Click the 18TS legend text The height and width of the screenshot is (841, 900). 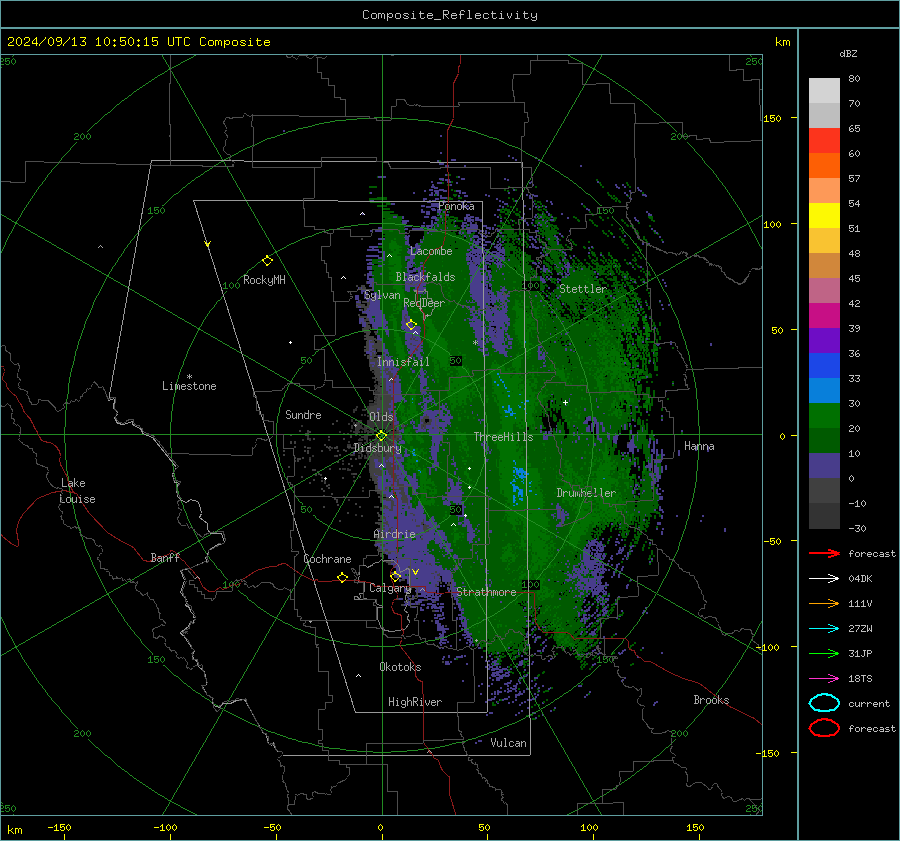[860, 679]
